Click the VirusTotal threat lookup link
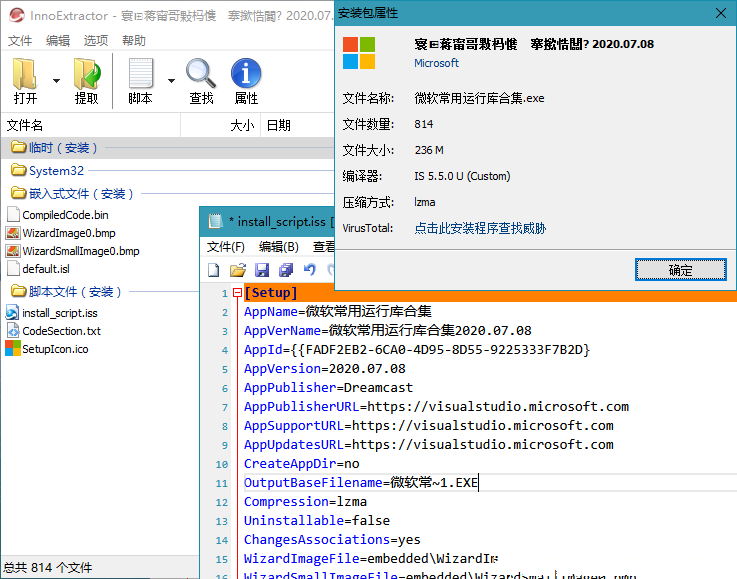This screenshot has width=737, height=579. click(480, 228)
